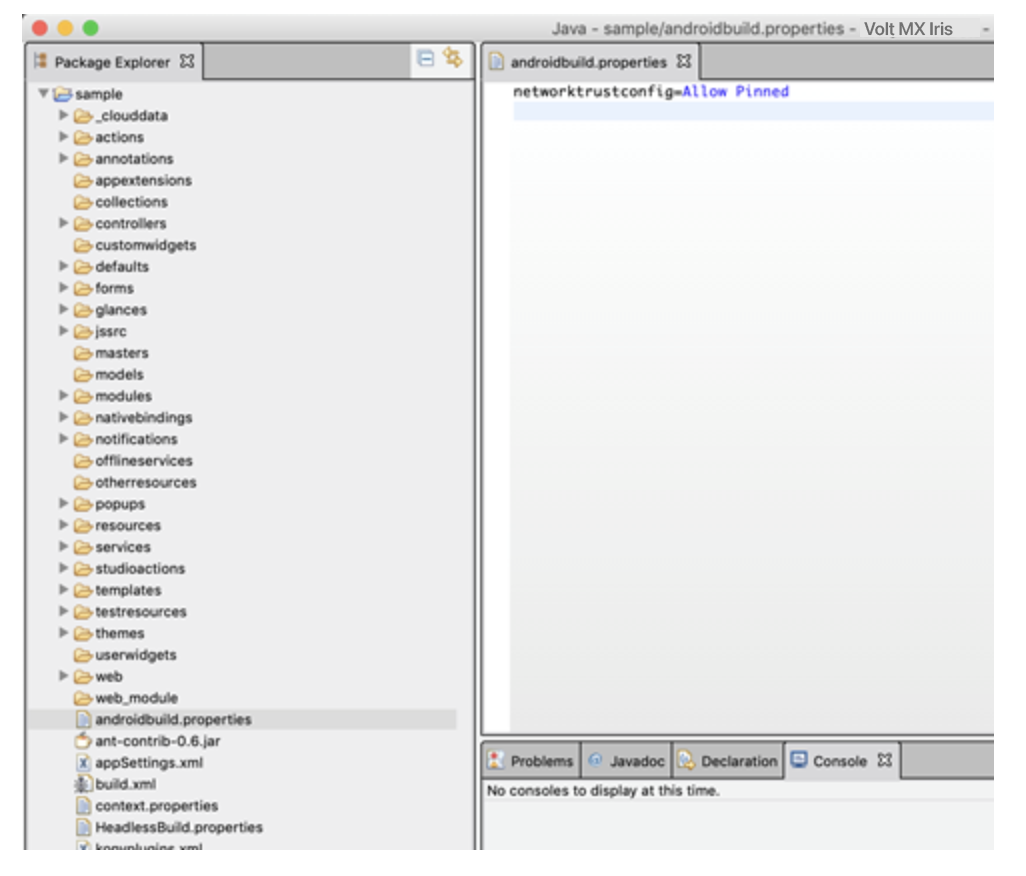Expand the web folder
1026x876 pixels.
pyautogui.click(x=63, y=676)
